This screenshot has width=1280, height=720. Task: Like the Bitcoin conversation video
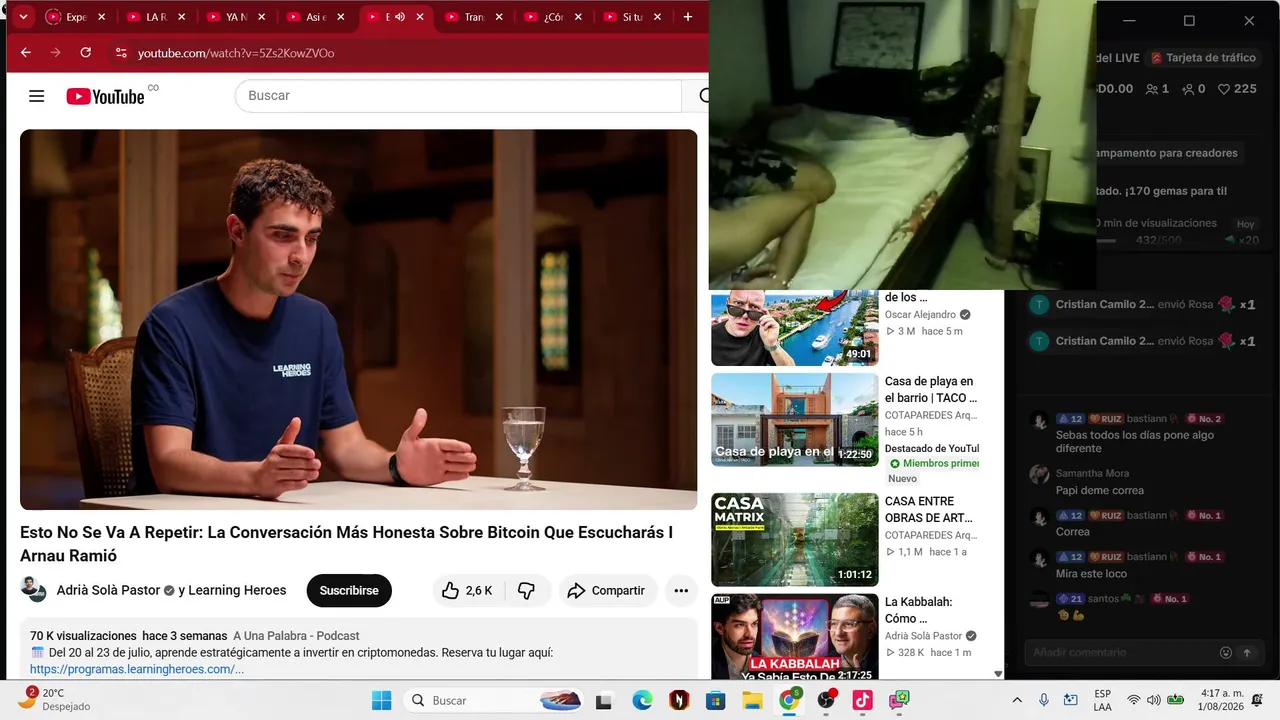[x=466, y=591]
